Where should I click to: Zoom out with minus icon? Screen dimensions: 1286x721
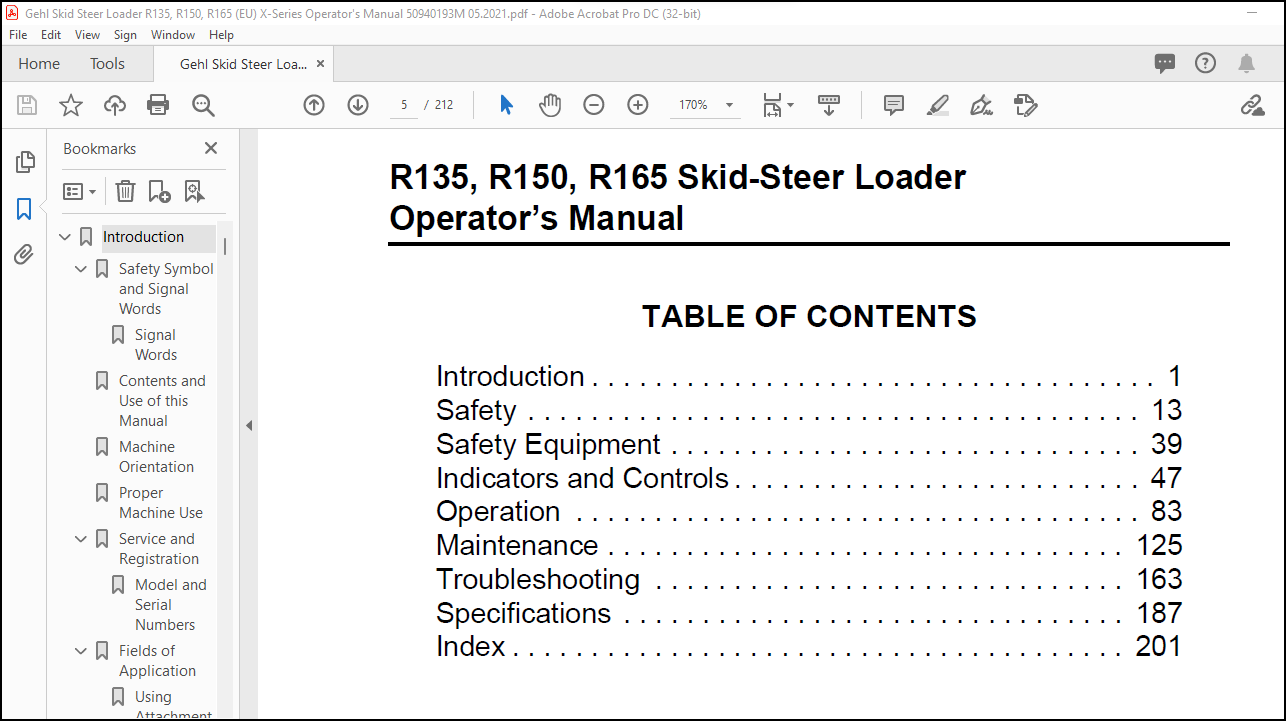(x=594, y=105)
